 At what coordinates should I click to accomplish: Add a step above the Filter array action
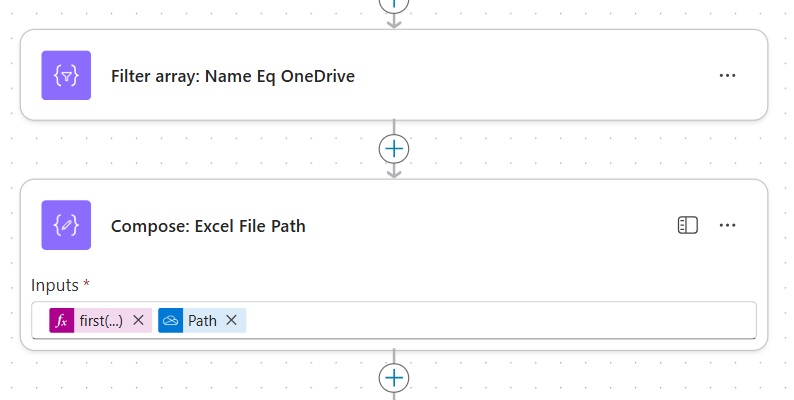click(394, 4)
